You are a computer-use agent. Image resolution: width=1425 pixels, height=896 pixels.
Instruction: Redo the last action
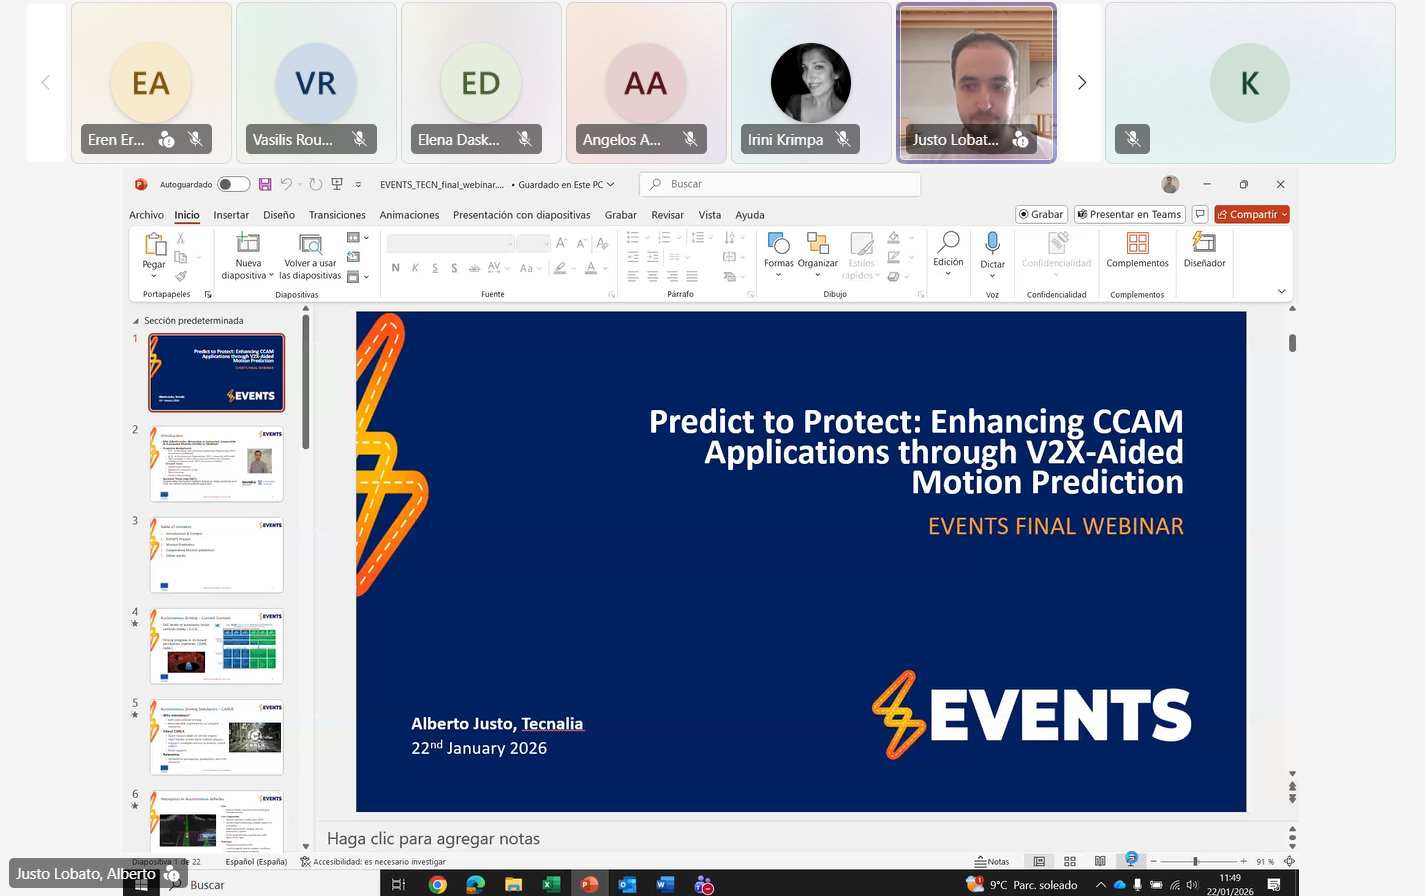pyautogui.click(x=316, y=184)
